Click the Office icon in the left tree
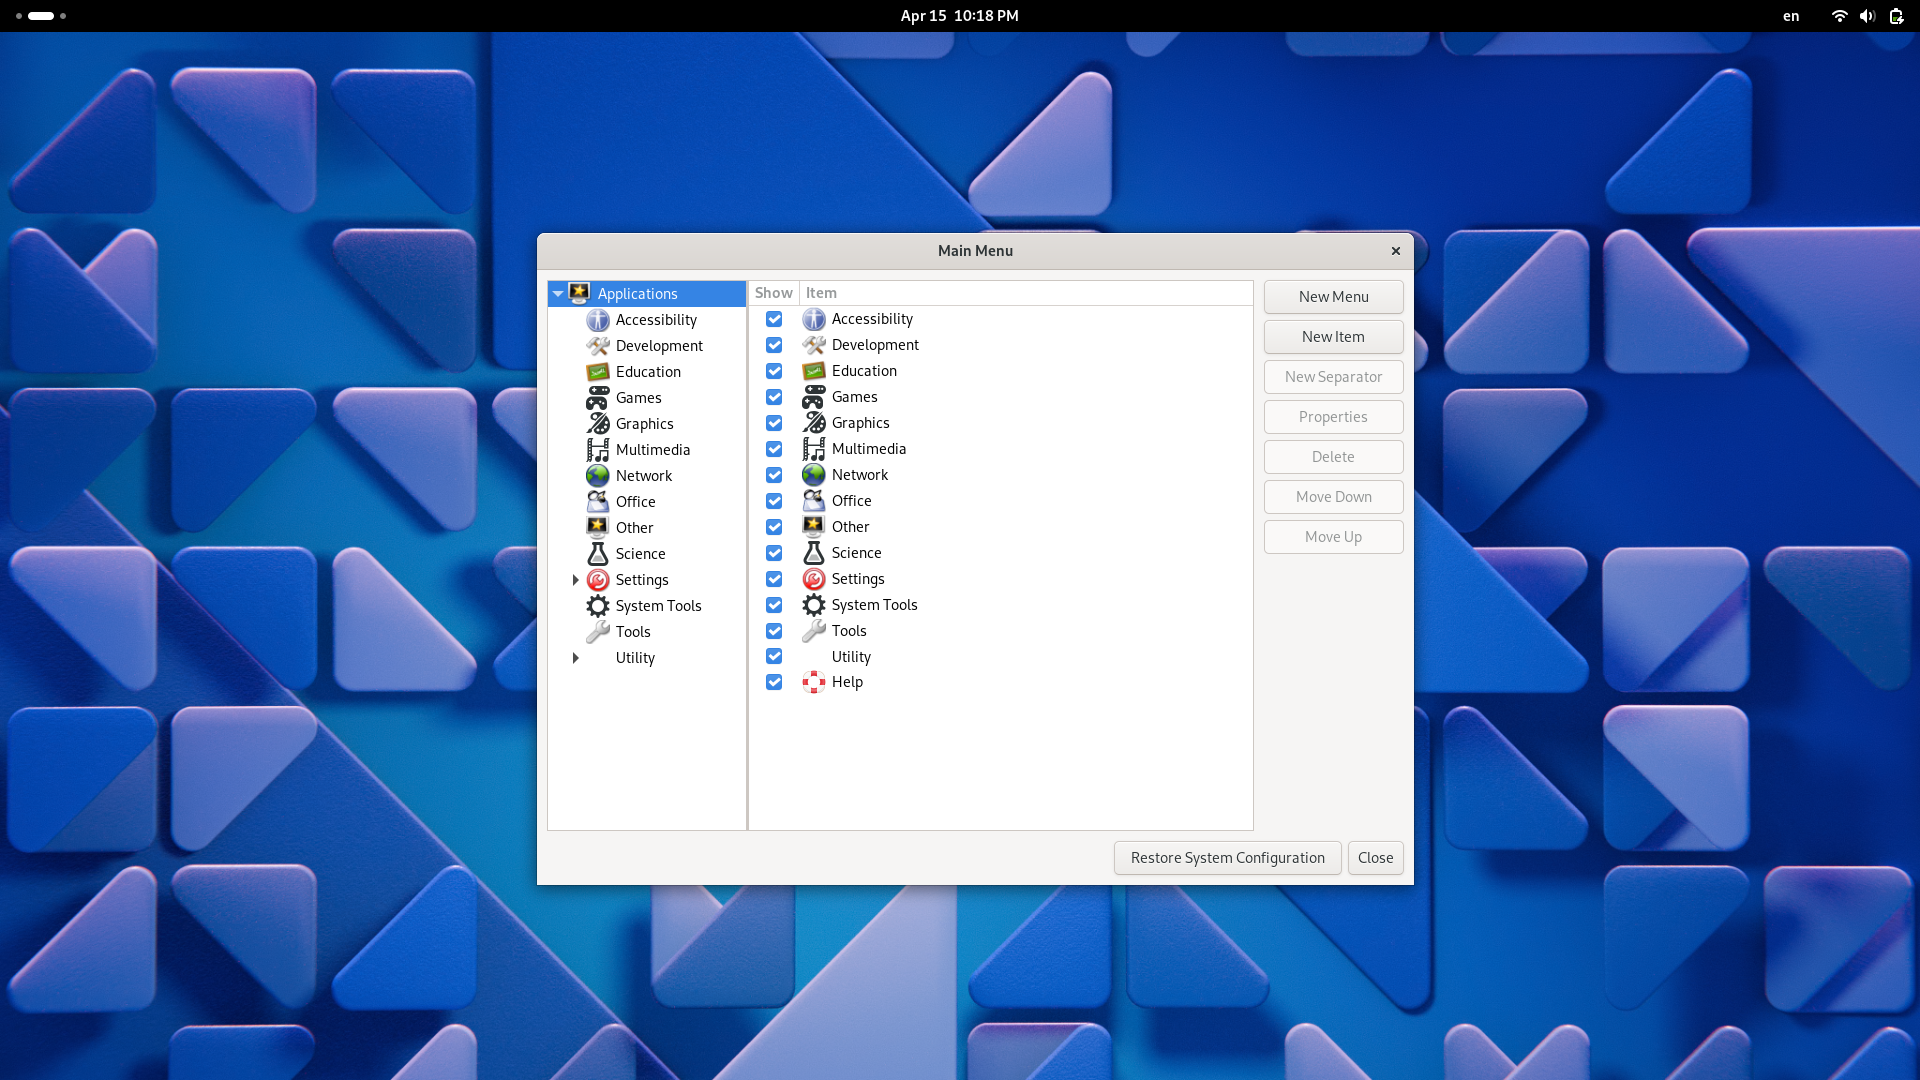The image size is (1920, 1080). click(x=598, y=502)
